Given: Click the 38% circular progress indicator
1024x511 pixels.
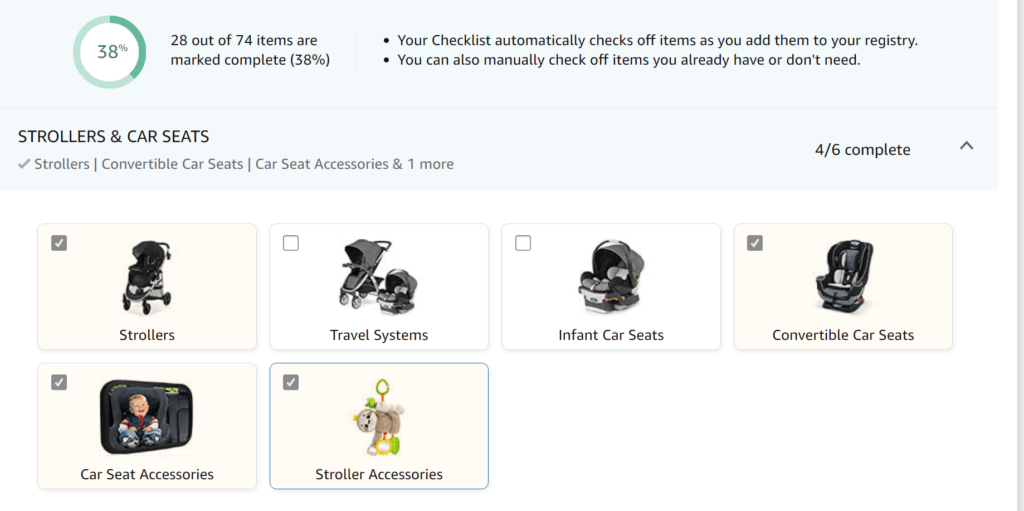Looking at the screenshot, I should tap(110, 52).
